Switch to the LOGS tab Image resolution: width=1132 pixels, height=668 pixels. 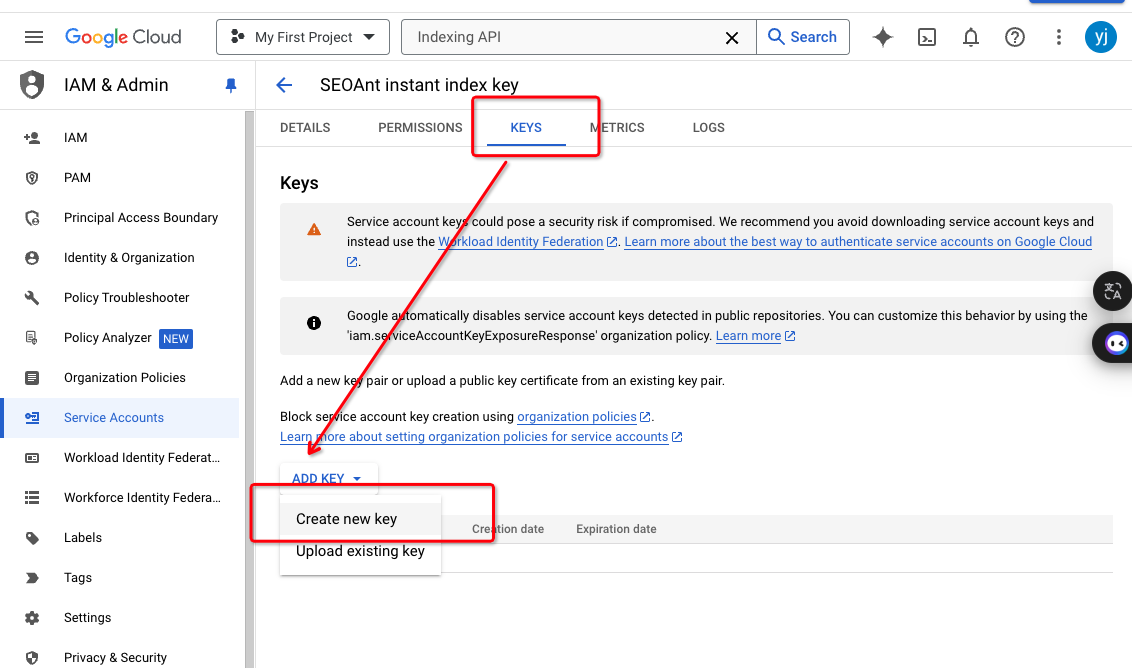coord(708,128)
